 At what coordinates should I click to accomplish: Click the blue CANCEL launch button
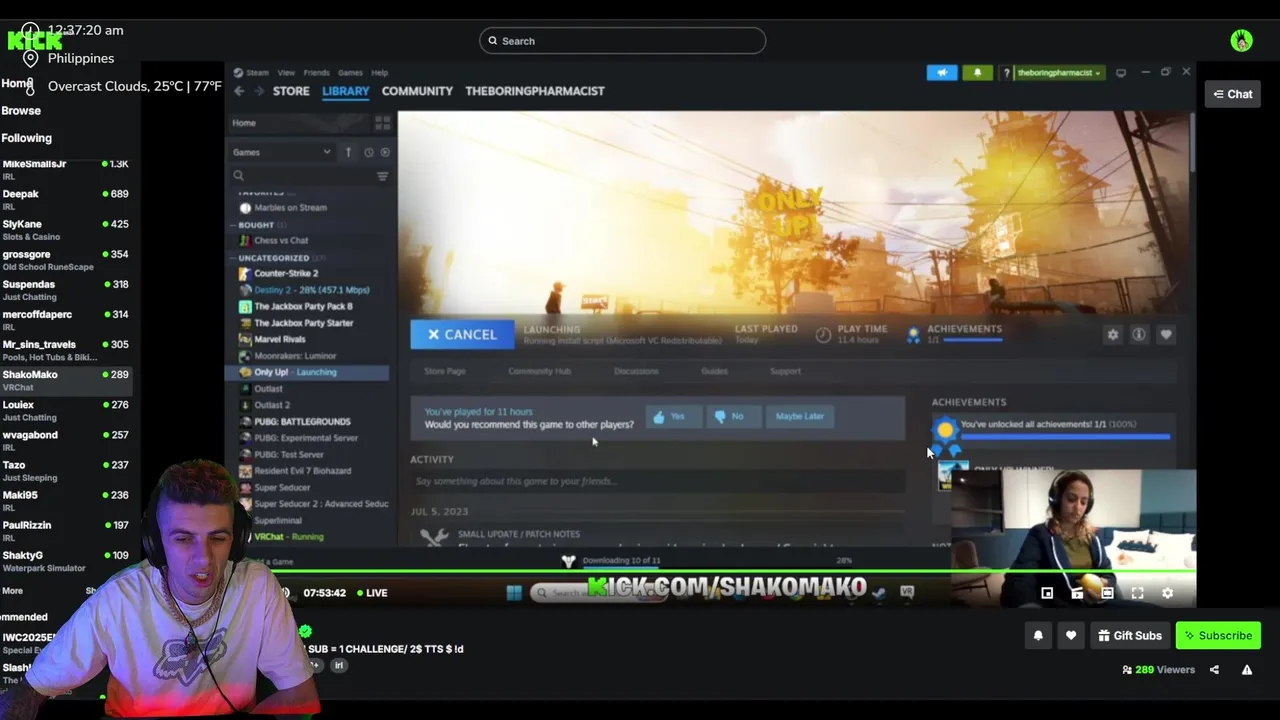click(462, 335)
